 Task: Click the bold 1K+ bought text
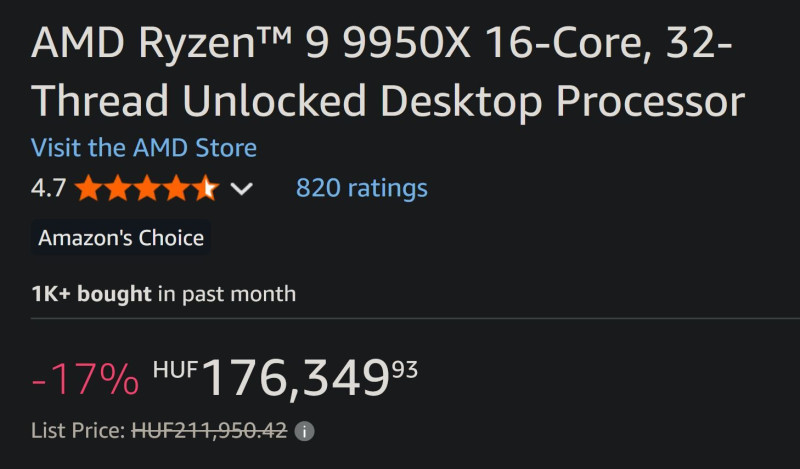pos(91,294)
